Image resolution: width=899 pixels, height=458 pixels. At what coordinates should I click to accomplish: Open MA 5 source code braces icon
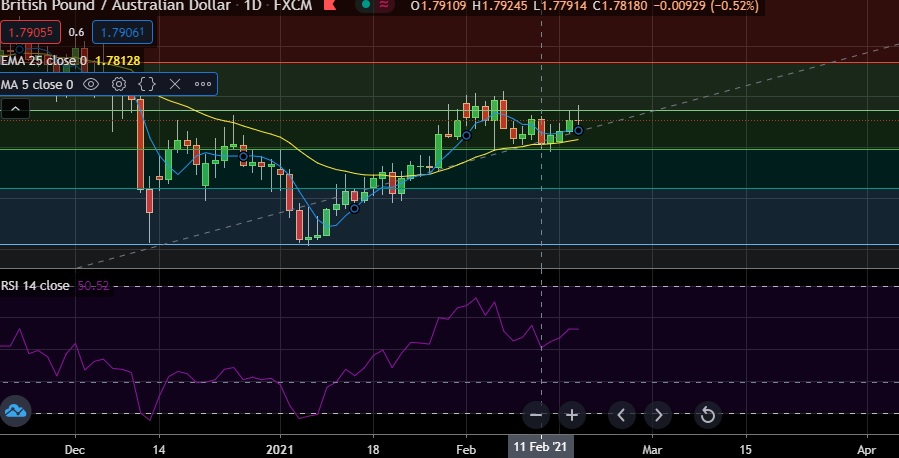click(x=147, y=84)
